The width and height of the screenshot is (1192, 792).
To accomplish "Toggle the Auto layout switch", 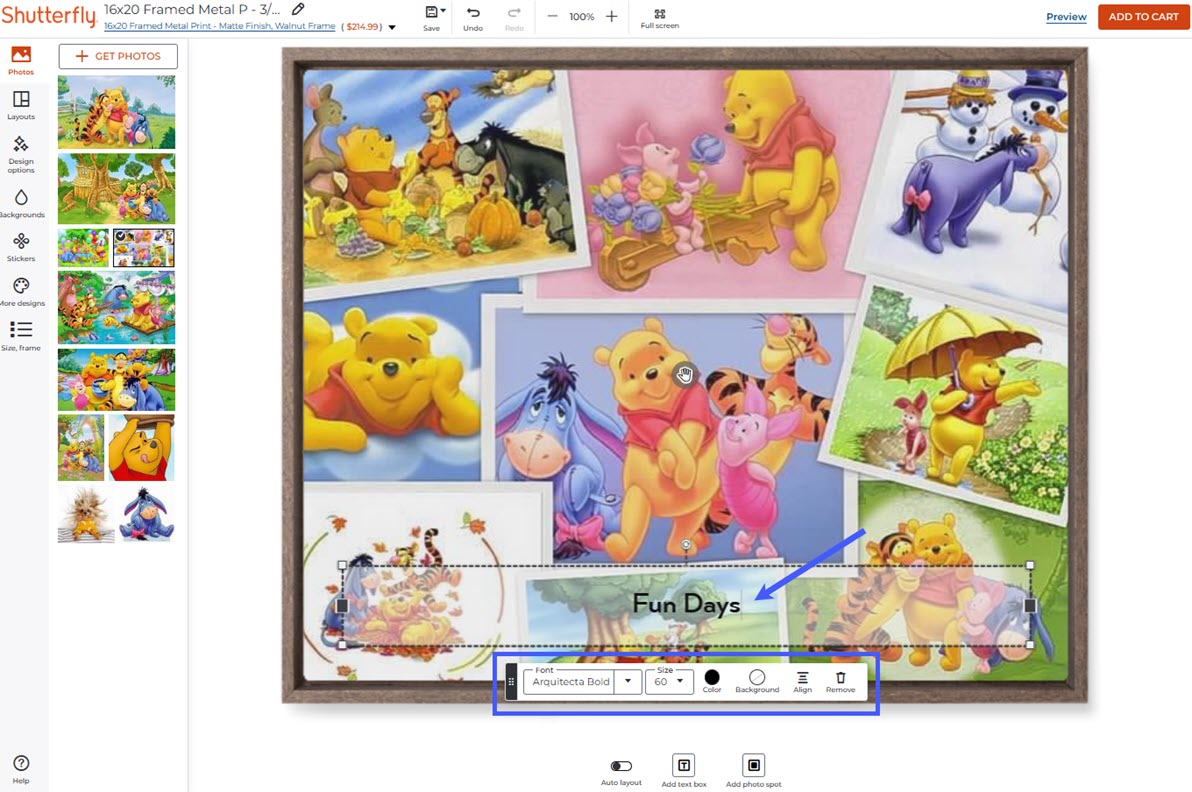I will 621,765.
